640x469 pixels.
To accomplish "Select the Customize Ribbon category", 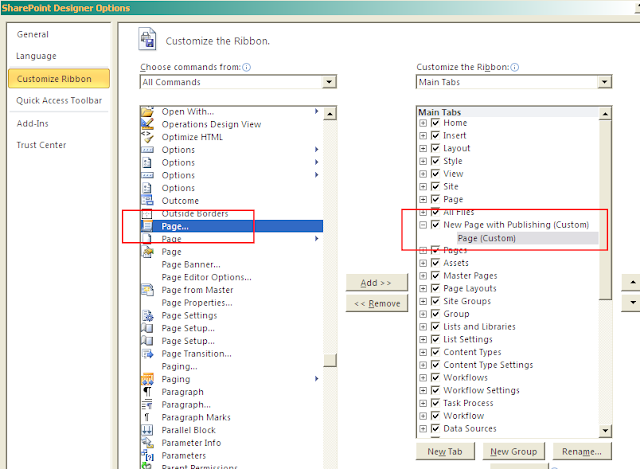I will click(59, 78).
